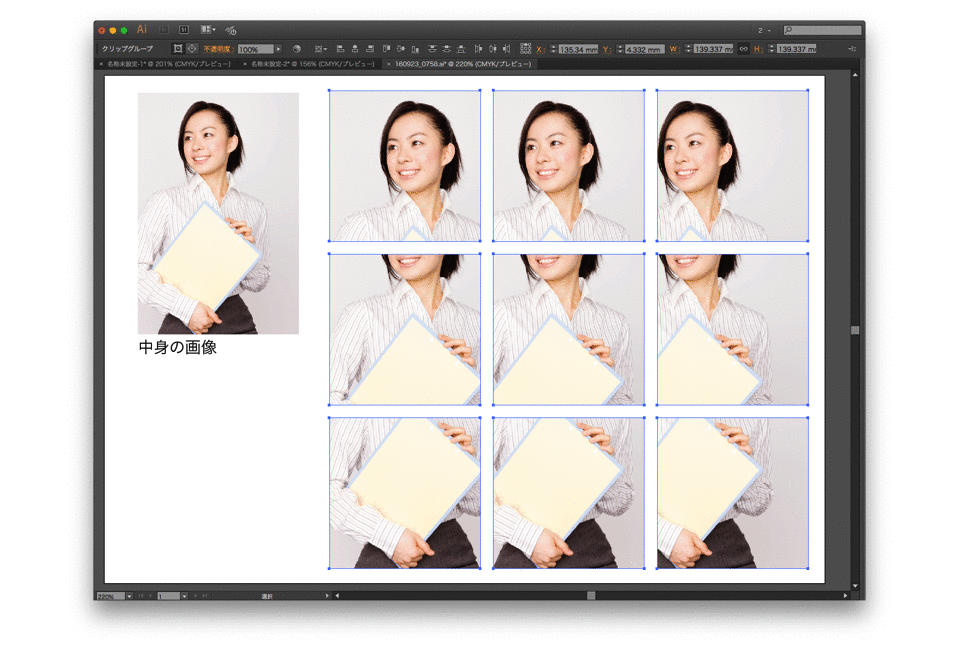Align objects horizontally center
The height and width of the screenshot is (650, 960).
pos(355,49)
